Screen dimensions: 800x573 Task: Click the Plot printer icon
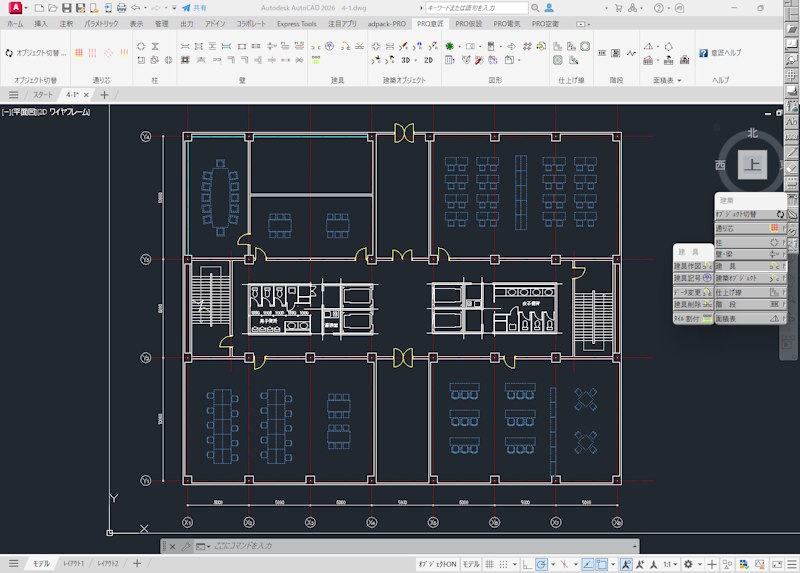click(121, 8)
